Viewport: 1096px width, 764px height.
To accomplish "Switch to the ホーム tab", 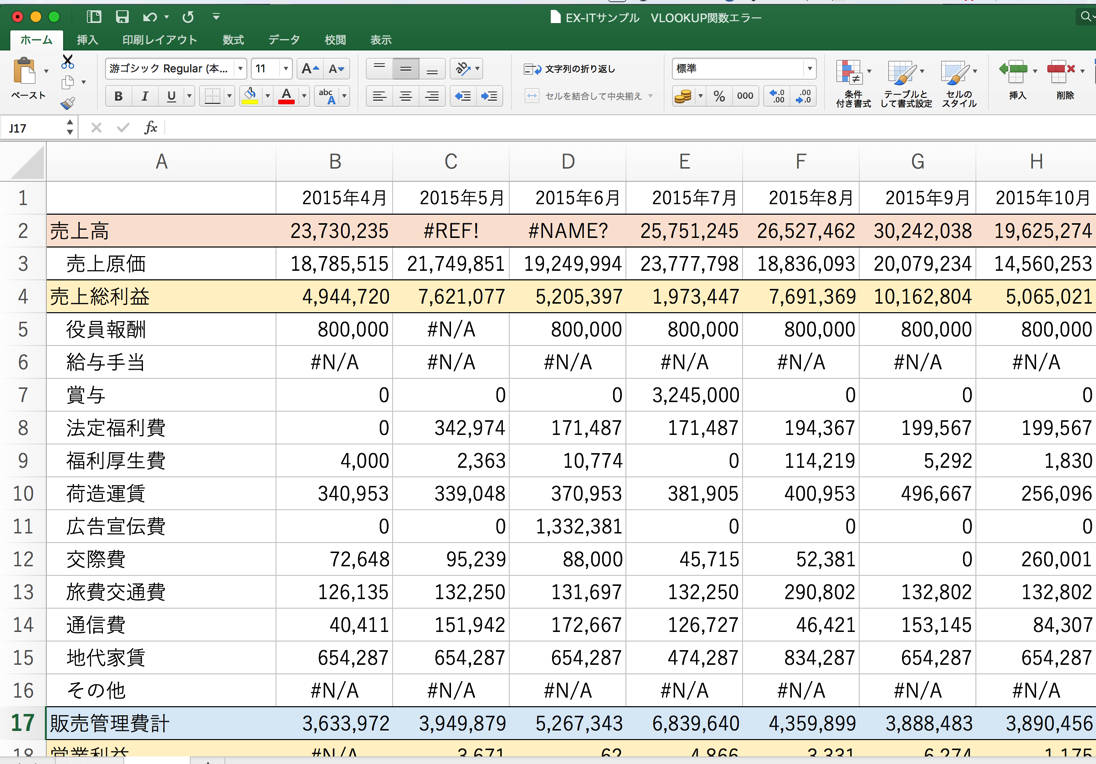I will point(36,40).
